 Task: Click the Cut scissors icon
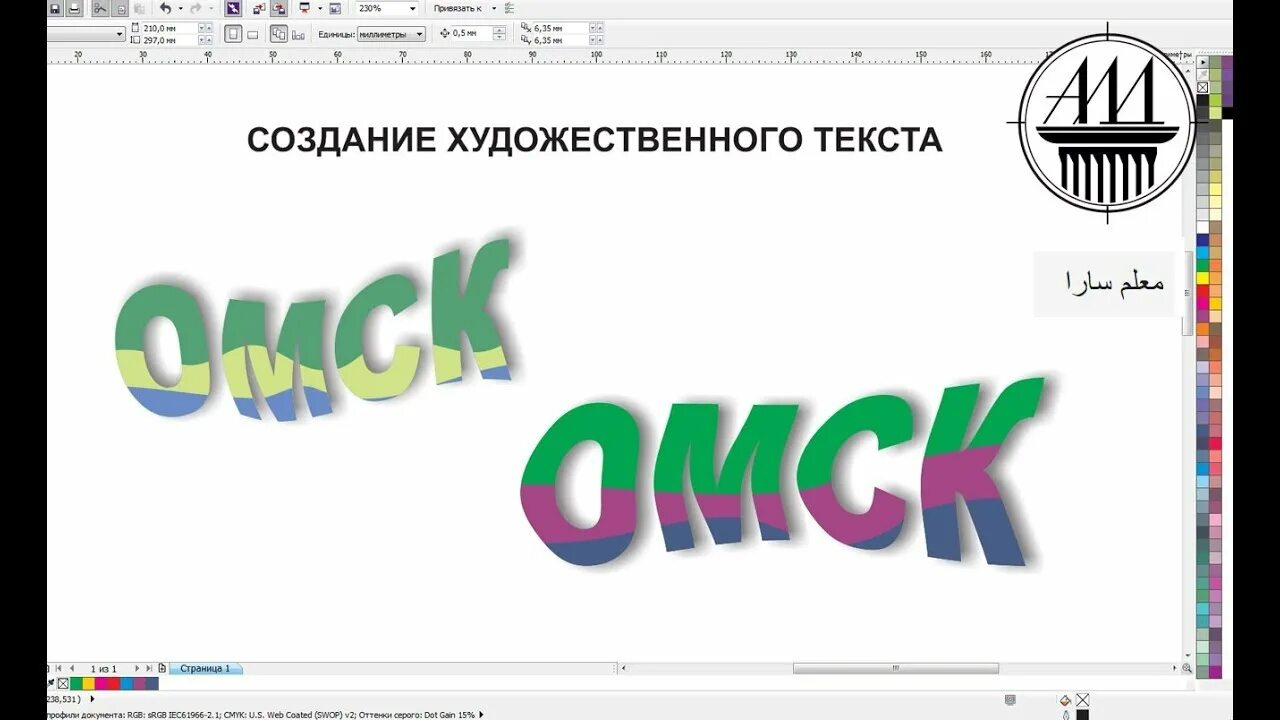coord(100,9)
